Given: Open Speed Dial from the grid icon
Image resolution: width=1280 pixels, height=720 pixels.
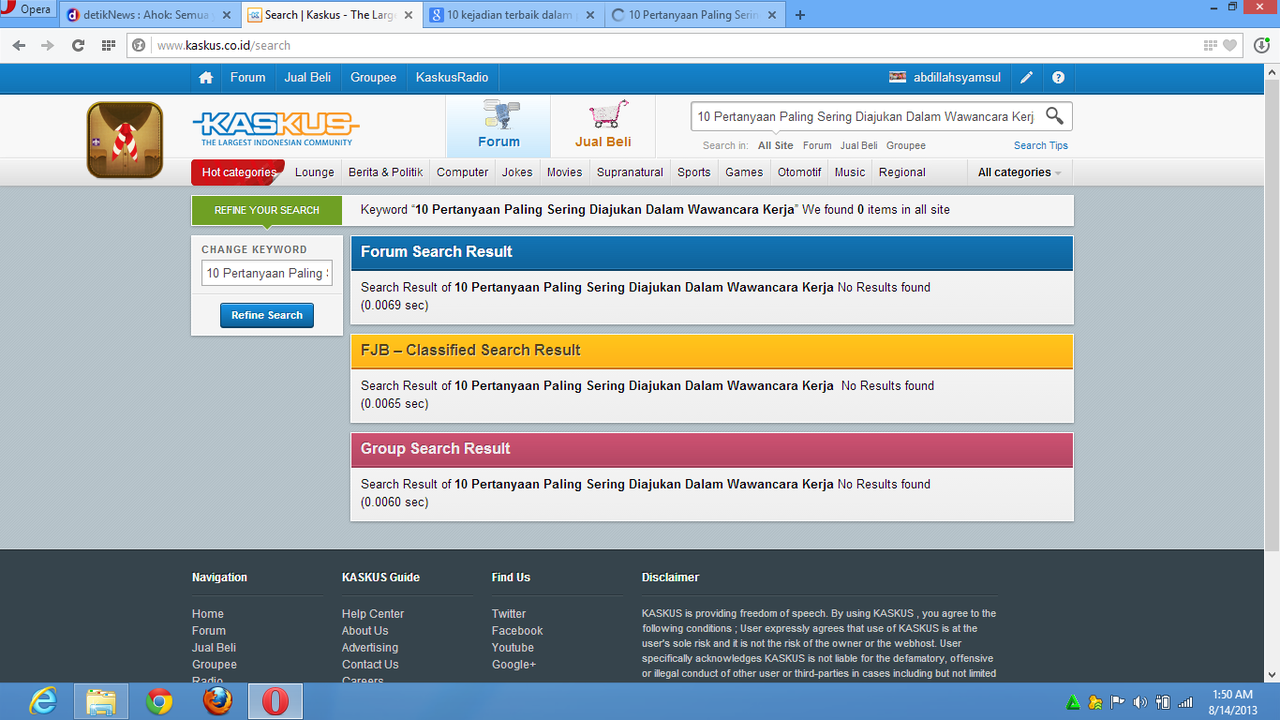Looking at the screenshot, I should pos(109,45).
